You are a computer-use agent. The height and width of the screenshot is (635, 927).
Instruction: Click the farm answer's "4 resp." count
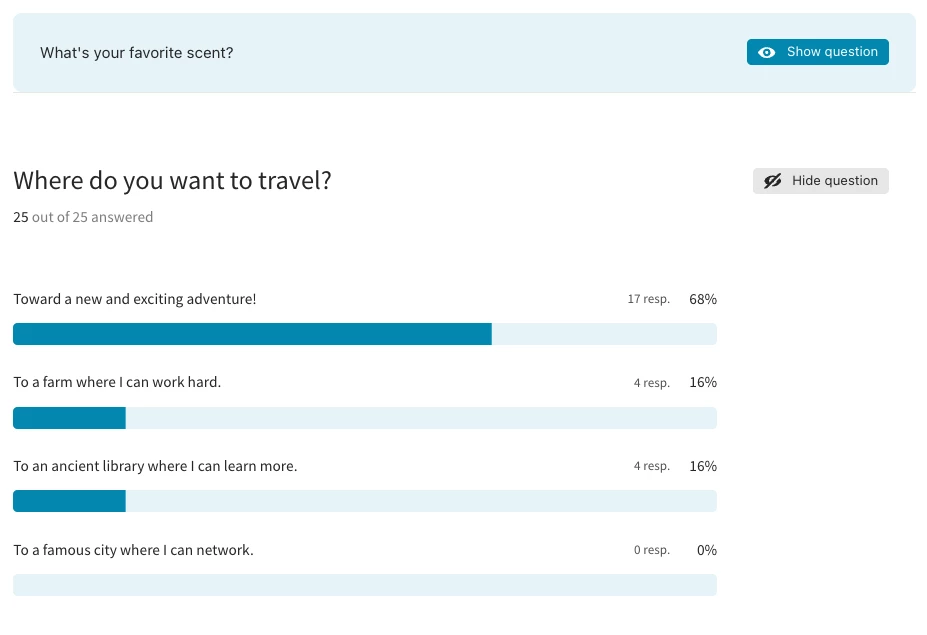(651, 383)
